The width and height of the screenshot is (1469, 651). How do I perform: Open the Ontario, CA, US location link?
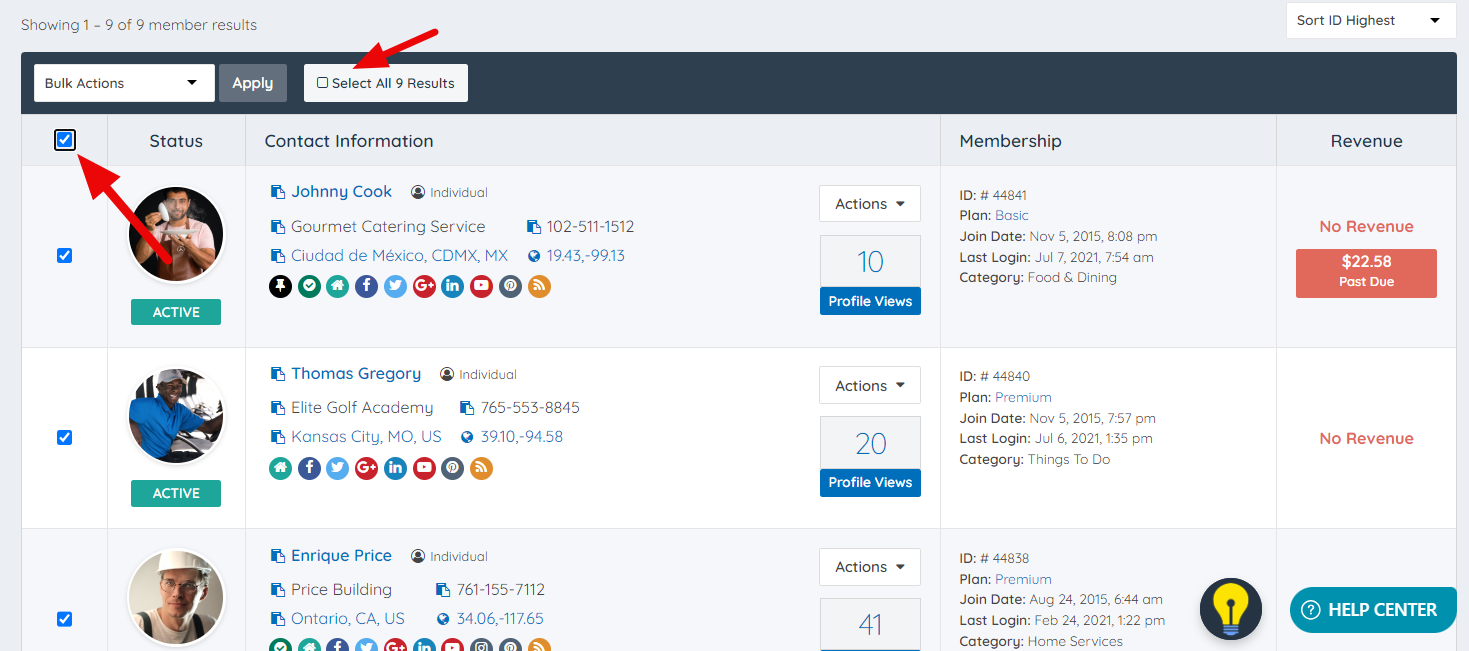[x=348, y=619]
